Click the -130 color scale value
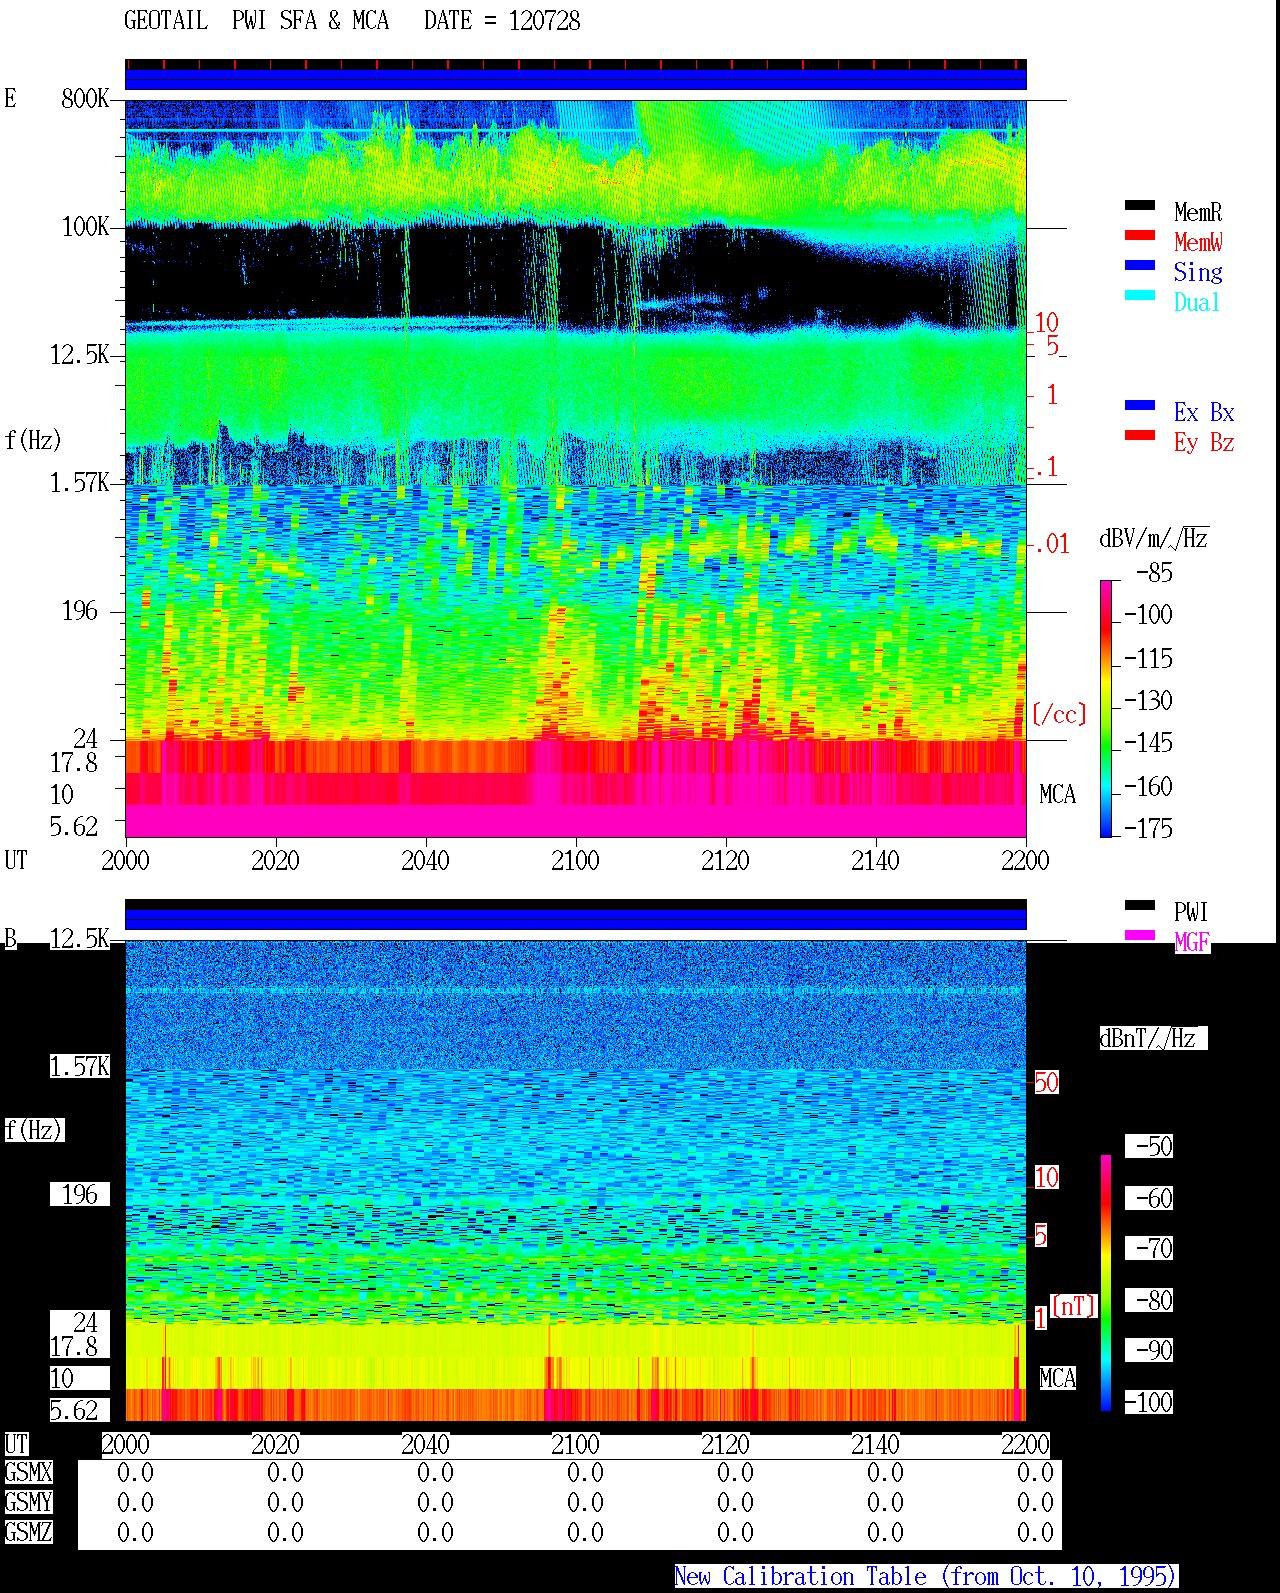Image resolution: width=1280 pixels, height=1593 pixels. tap(1148, 700)
